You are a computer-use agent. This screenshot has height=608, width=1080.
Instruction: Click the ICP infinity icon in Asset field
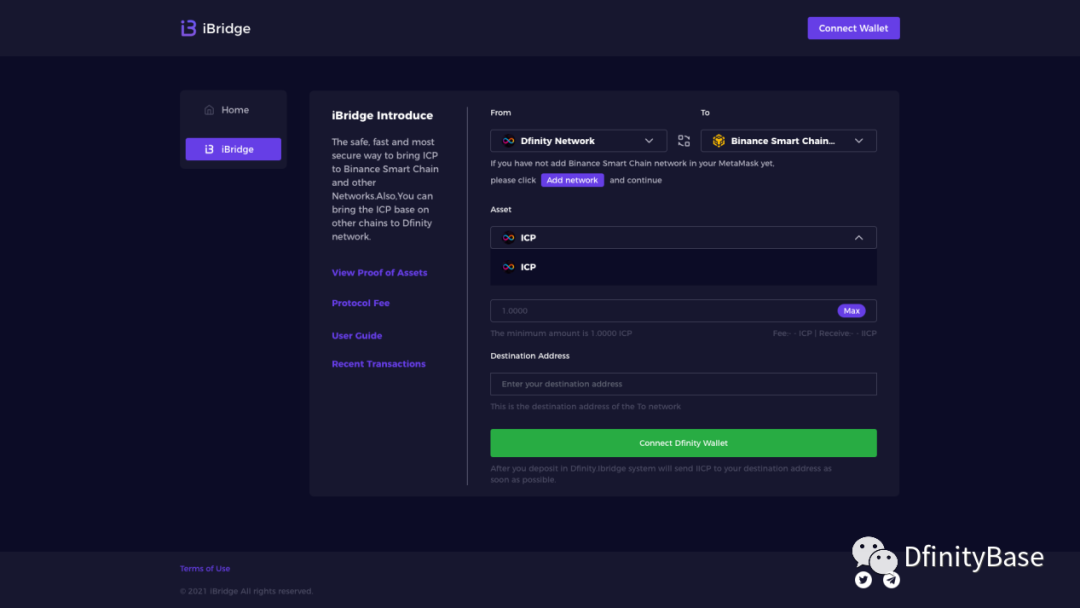tap(508, 238)
